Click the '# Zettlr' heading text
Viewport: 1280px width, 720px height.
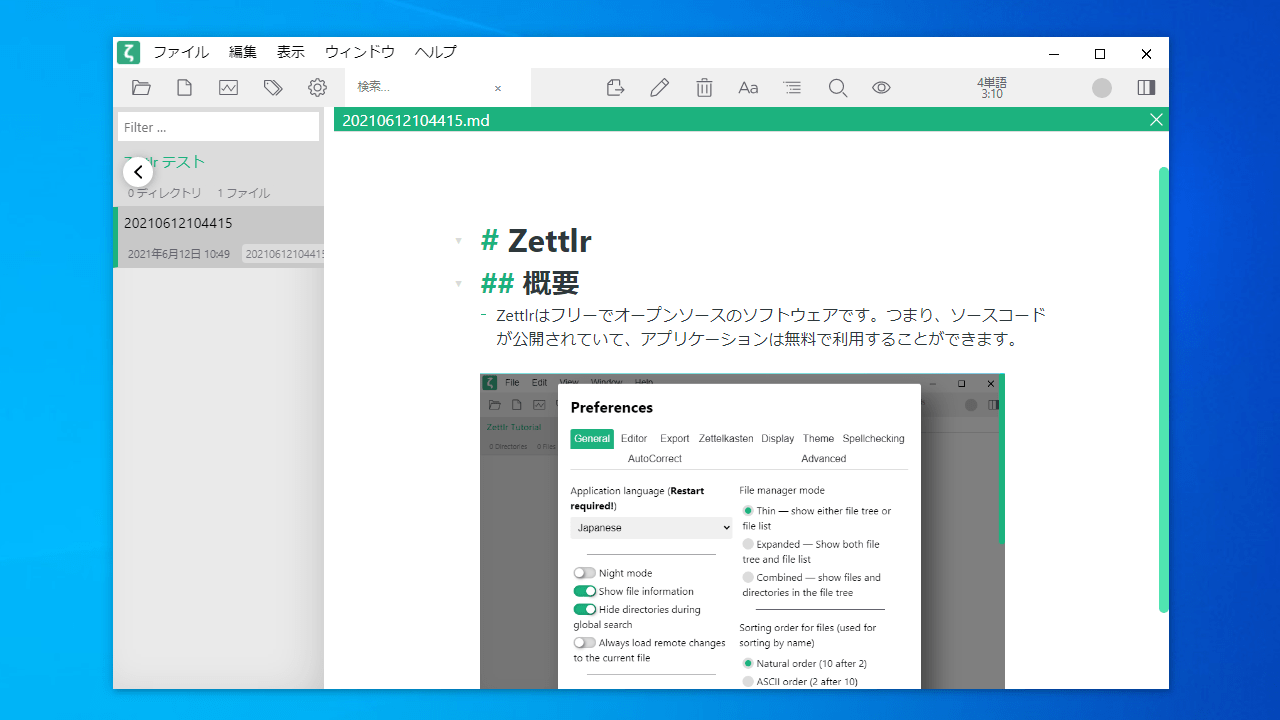pyautogui.click(x=536, y=241)
